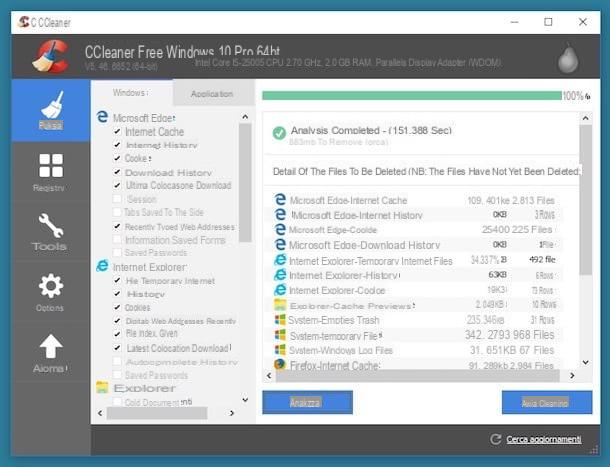Screen dimensions: 610x467
Task: Uncheck Internet Cache under Microsoft Edge
Action: click(x=117, y=132)
